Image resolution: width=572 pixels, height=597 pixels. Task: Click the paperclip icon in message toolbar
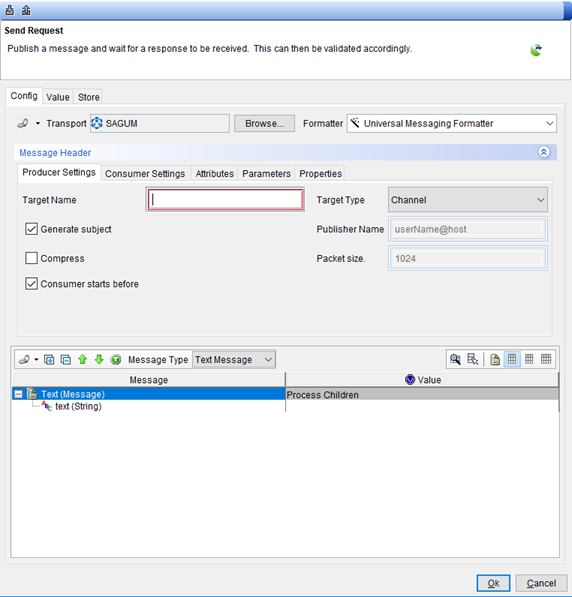24,359
